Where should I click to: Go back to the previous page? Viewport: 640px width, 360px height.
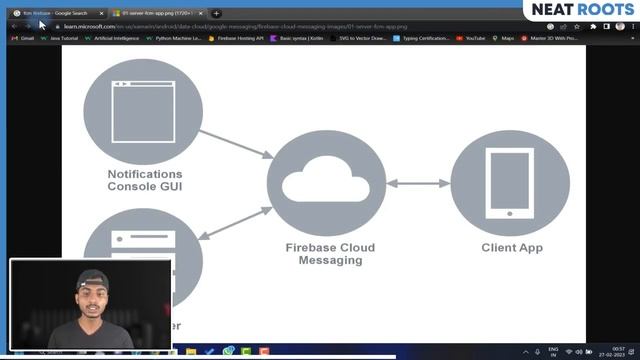tap(14, 27)
